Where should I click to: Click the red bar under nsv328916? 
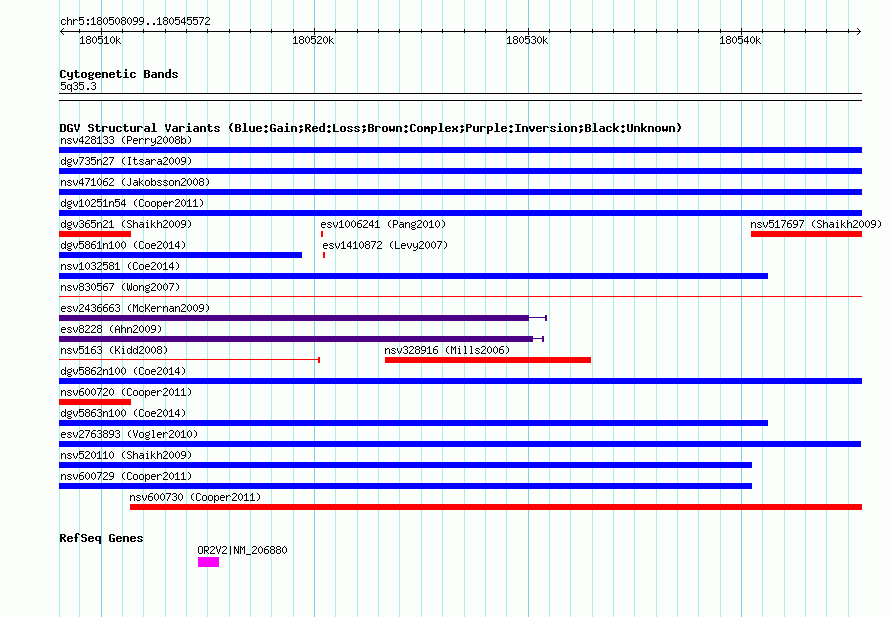point(488,360)
